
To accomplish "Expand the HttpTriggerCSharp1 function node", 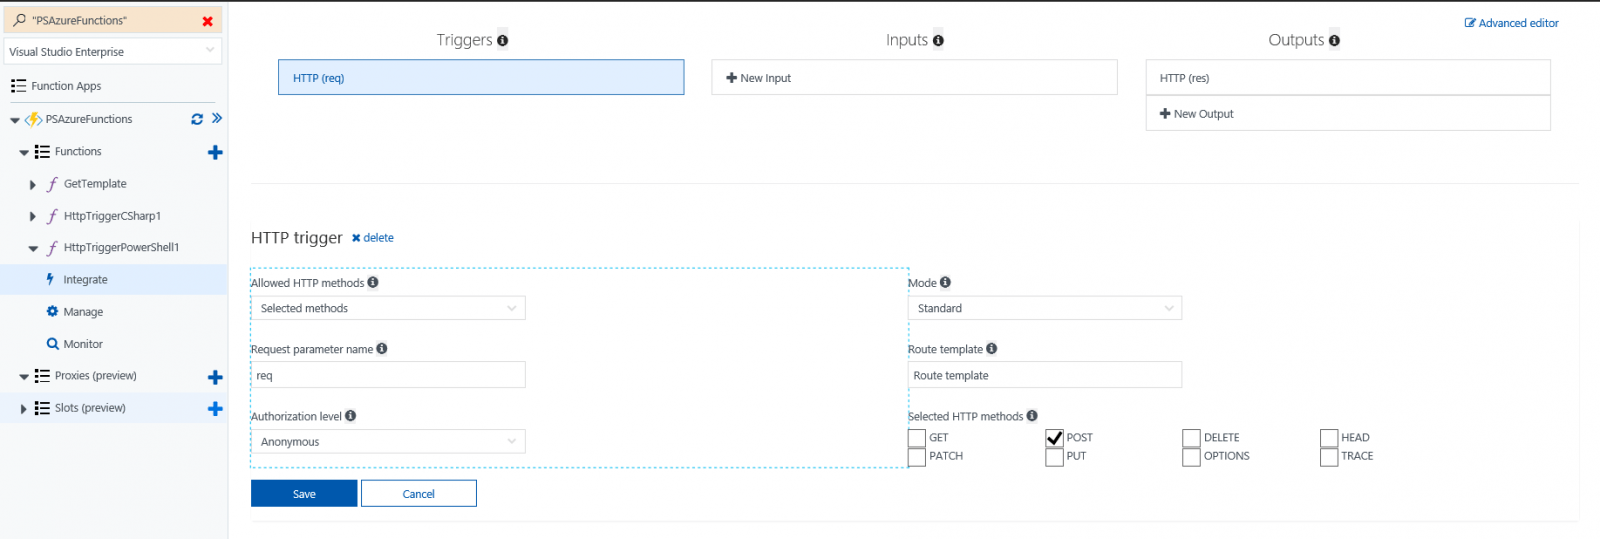I will tap(33, 217).
